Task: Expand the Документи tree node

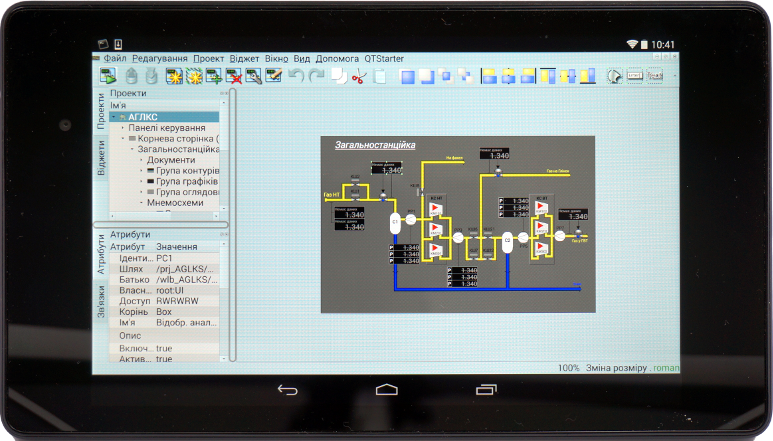Action: click(141, 160)
